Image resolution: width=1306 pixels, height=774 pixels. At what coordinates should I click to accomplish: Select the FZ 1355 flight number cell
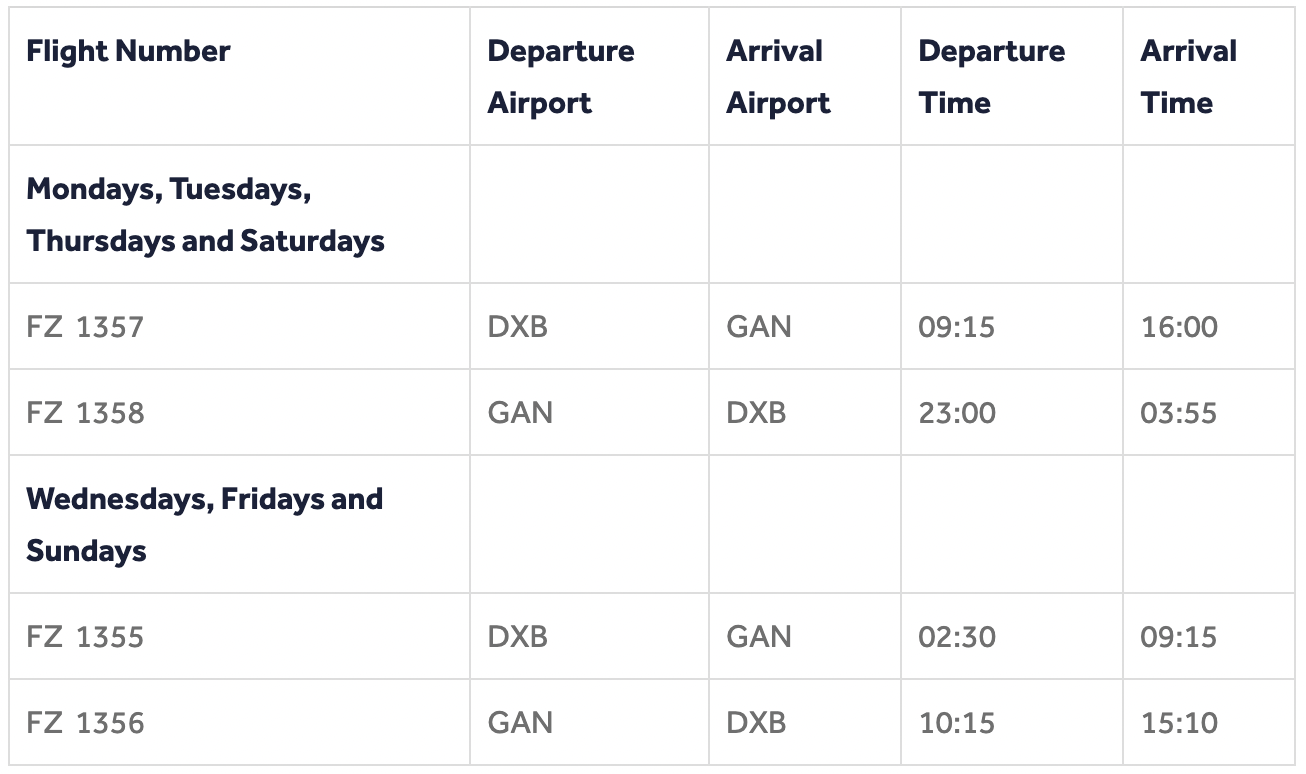point(85,637)
